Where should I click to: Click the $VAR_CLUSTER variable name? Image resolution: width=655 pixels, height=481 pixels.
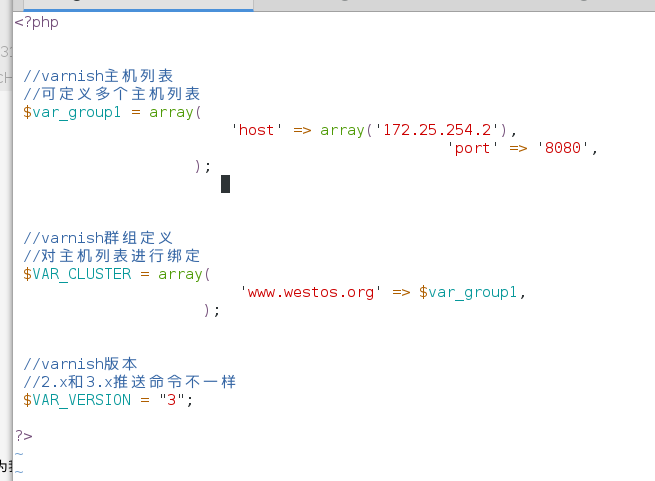point(77,274)
